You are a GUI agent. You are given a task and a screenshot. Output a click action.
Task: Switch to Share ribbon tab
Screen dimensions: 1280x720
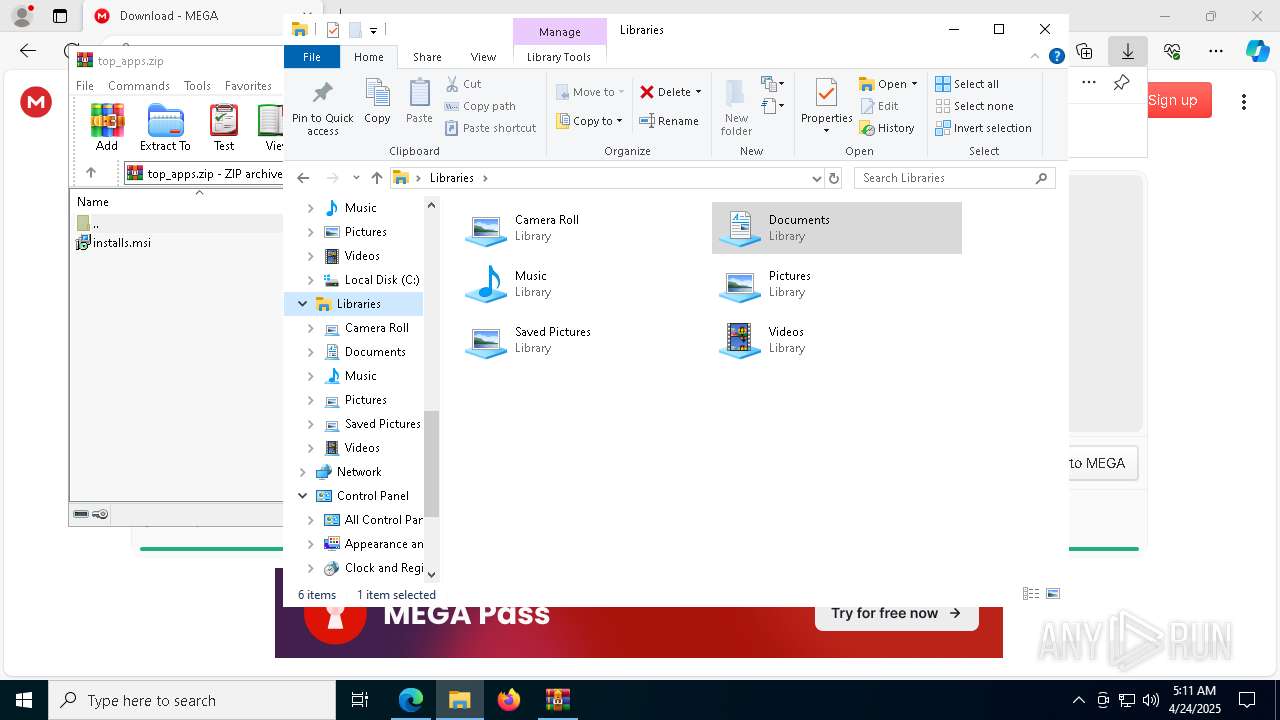pos(427,57)
